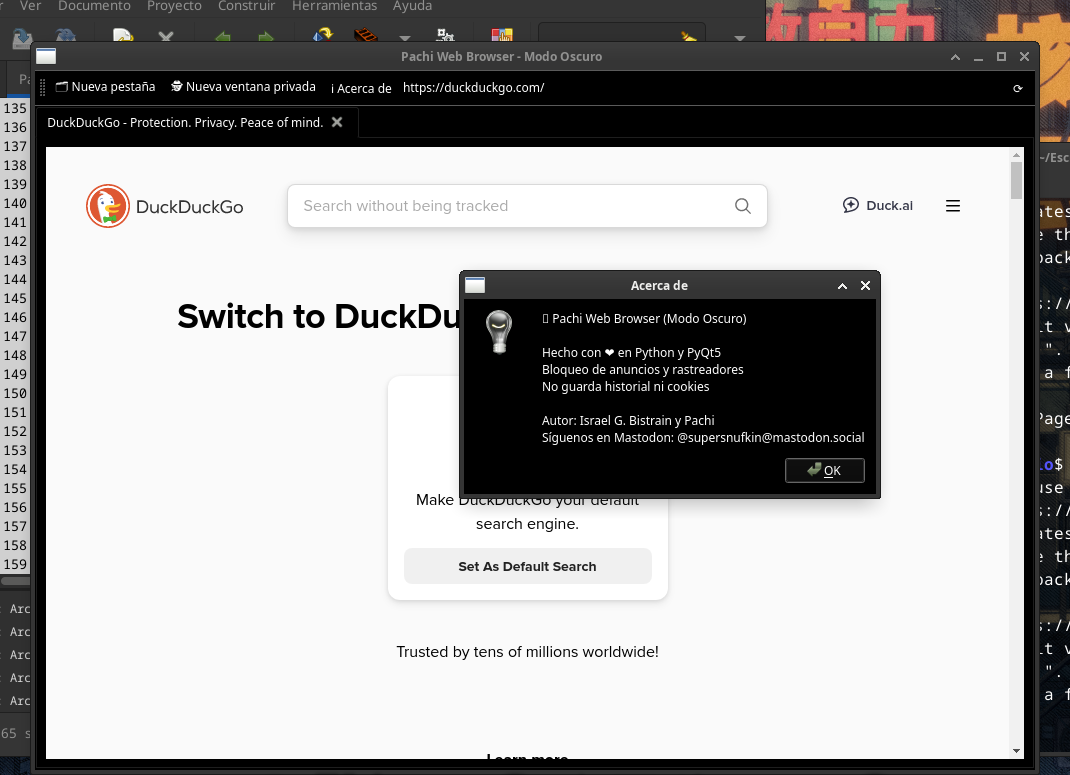The width and height of the screenshot is (1070, 775).
Task: Open the Proyecto menu in the editor
Action: coord(174,6)
